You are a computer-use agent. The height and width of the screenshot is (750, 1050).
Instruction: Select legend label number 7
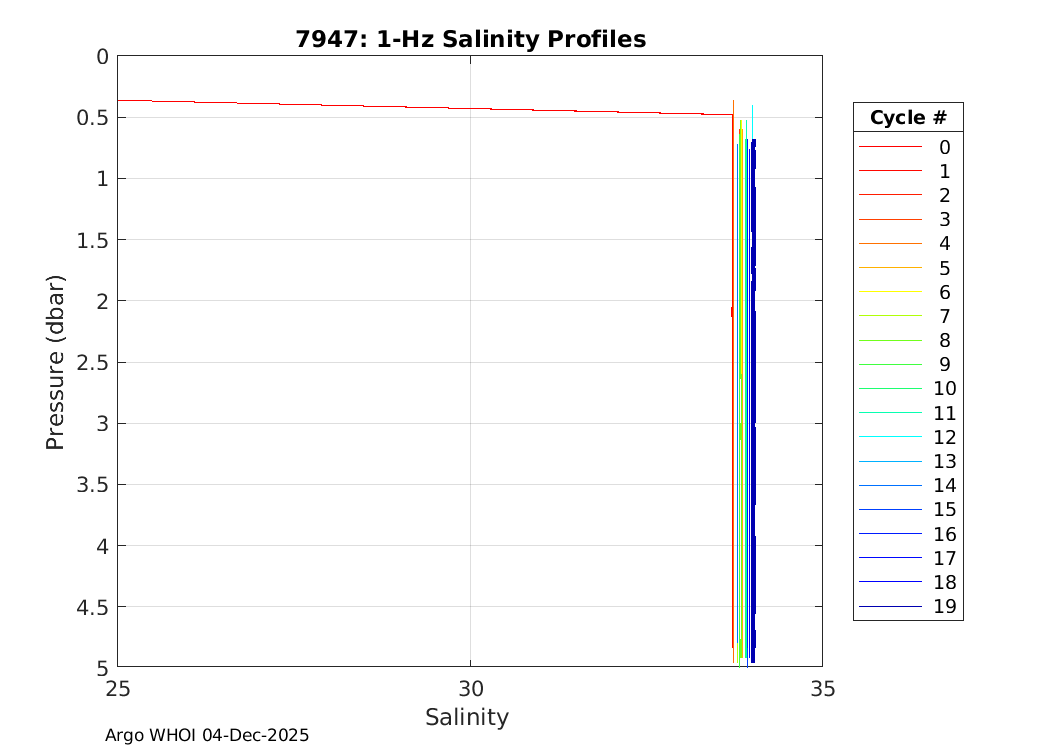[944, 316]
